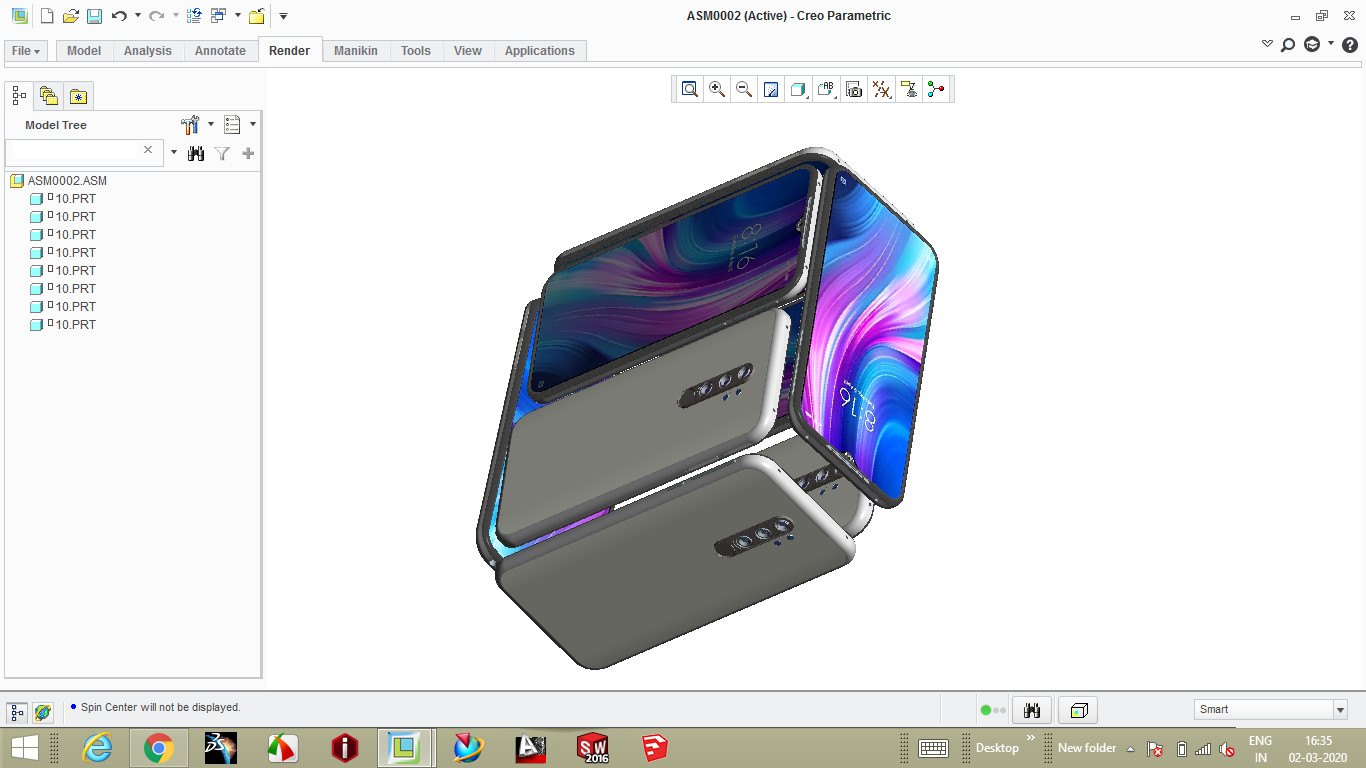Toggle the browser panel from status bar
Image resolution: width=1366 pixels, height=768 pixels.
point(42,712)
